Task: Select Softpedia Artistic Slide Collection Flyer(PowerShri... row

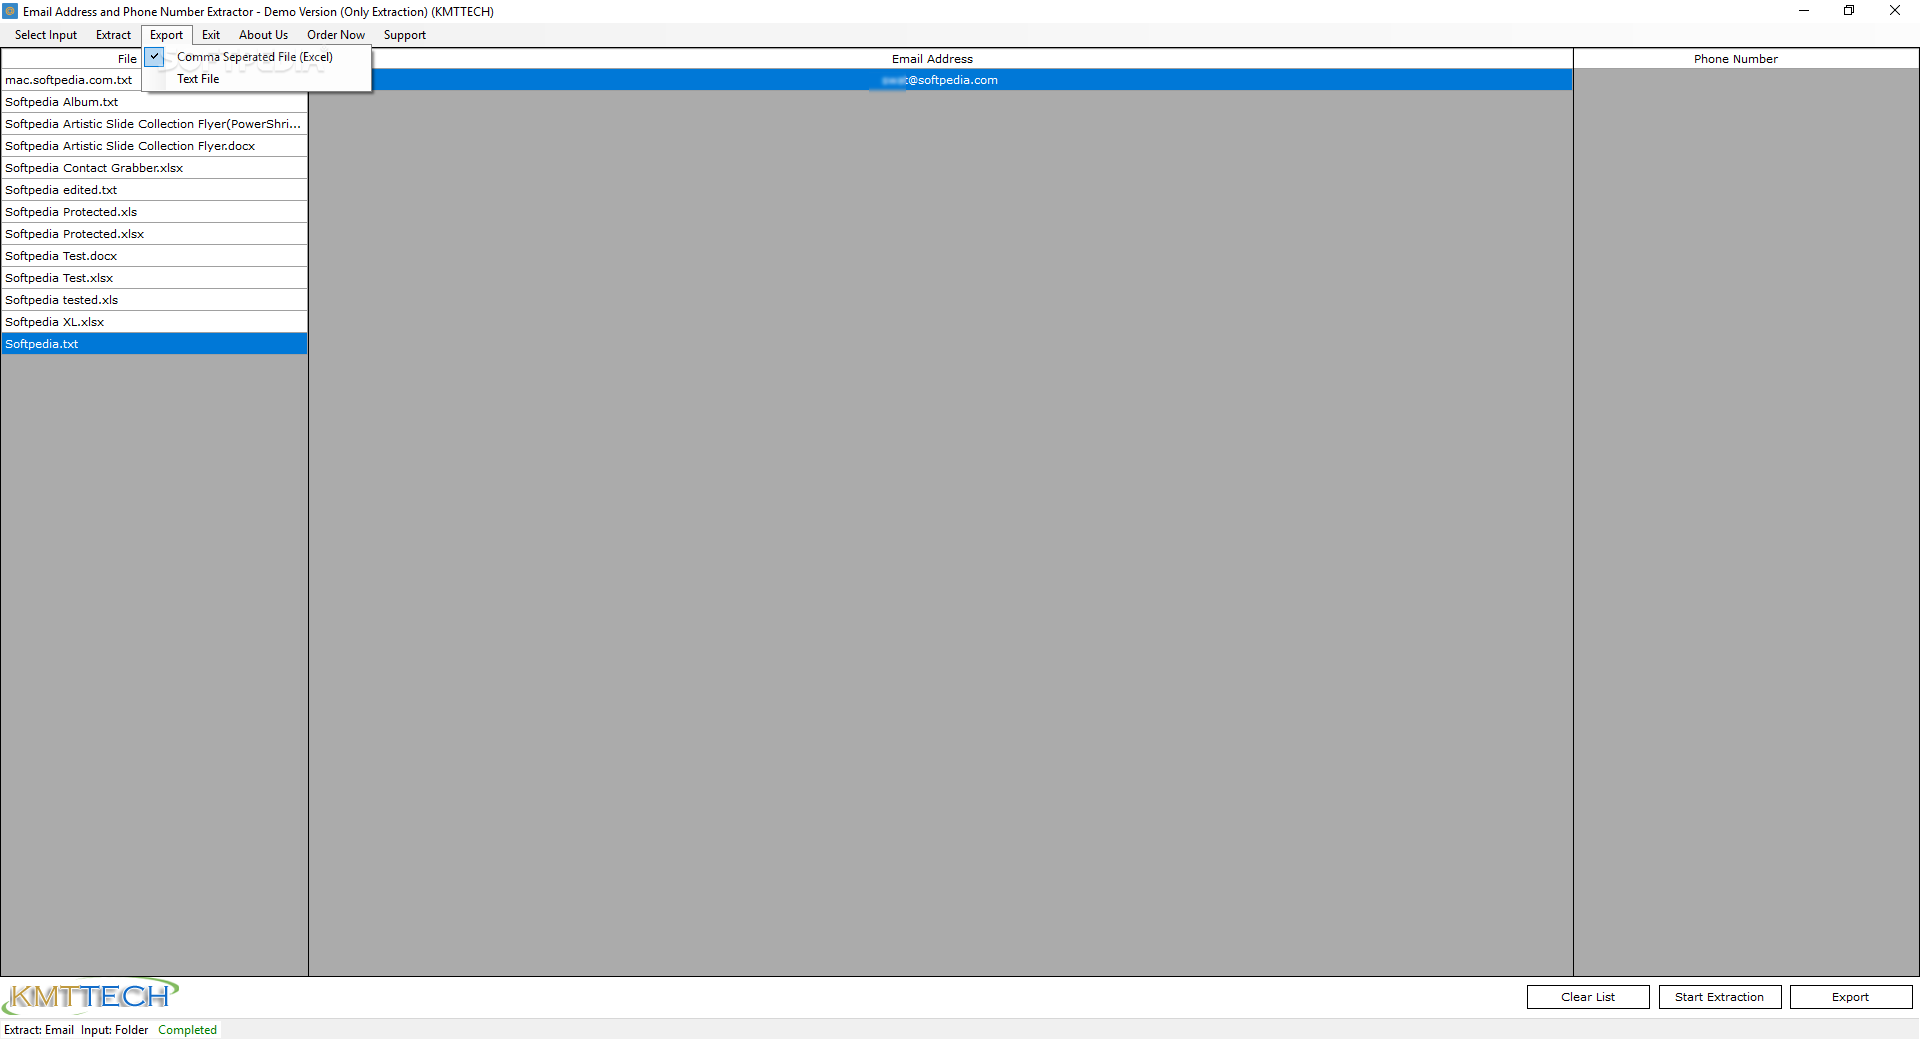Action: coord(154,124)
